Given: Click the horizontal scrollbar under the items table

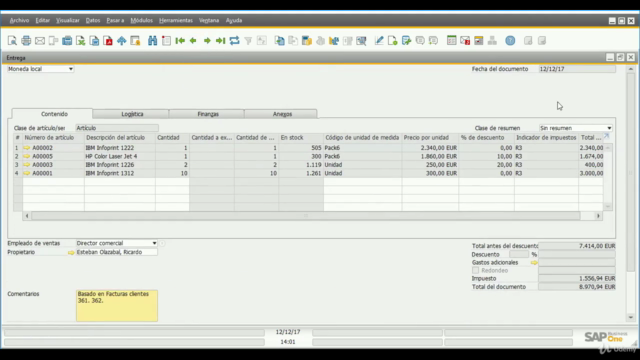Looking at the screenshot, I should pyautogui.click(x=306, y=216).
